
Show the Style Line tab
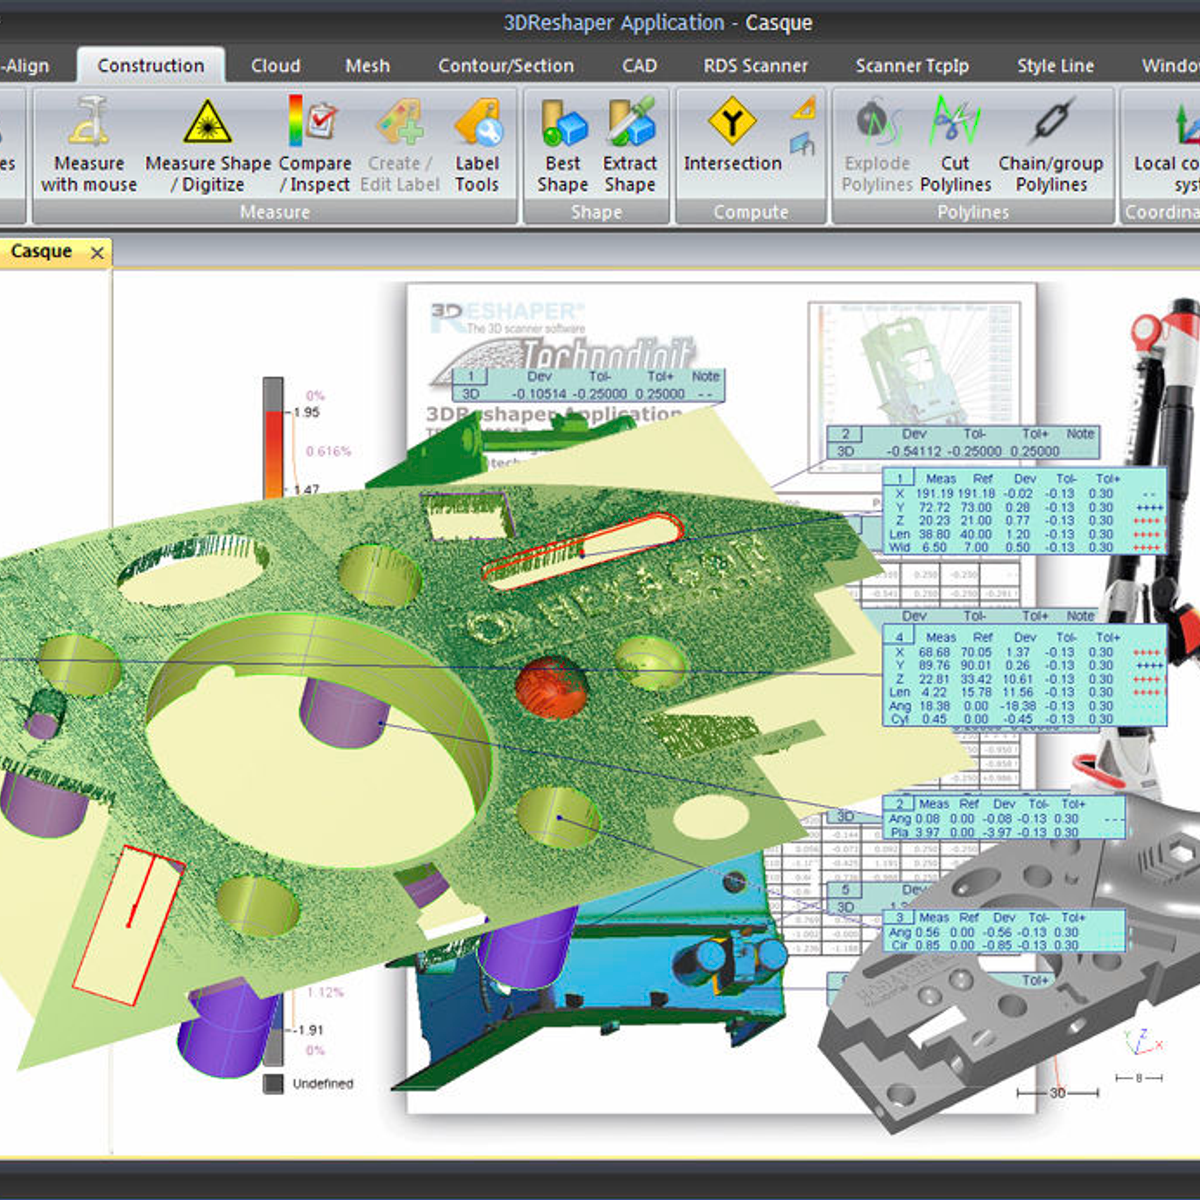[x=1056, y=66]
